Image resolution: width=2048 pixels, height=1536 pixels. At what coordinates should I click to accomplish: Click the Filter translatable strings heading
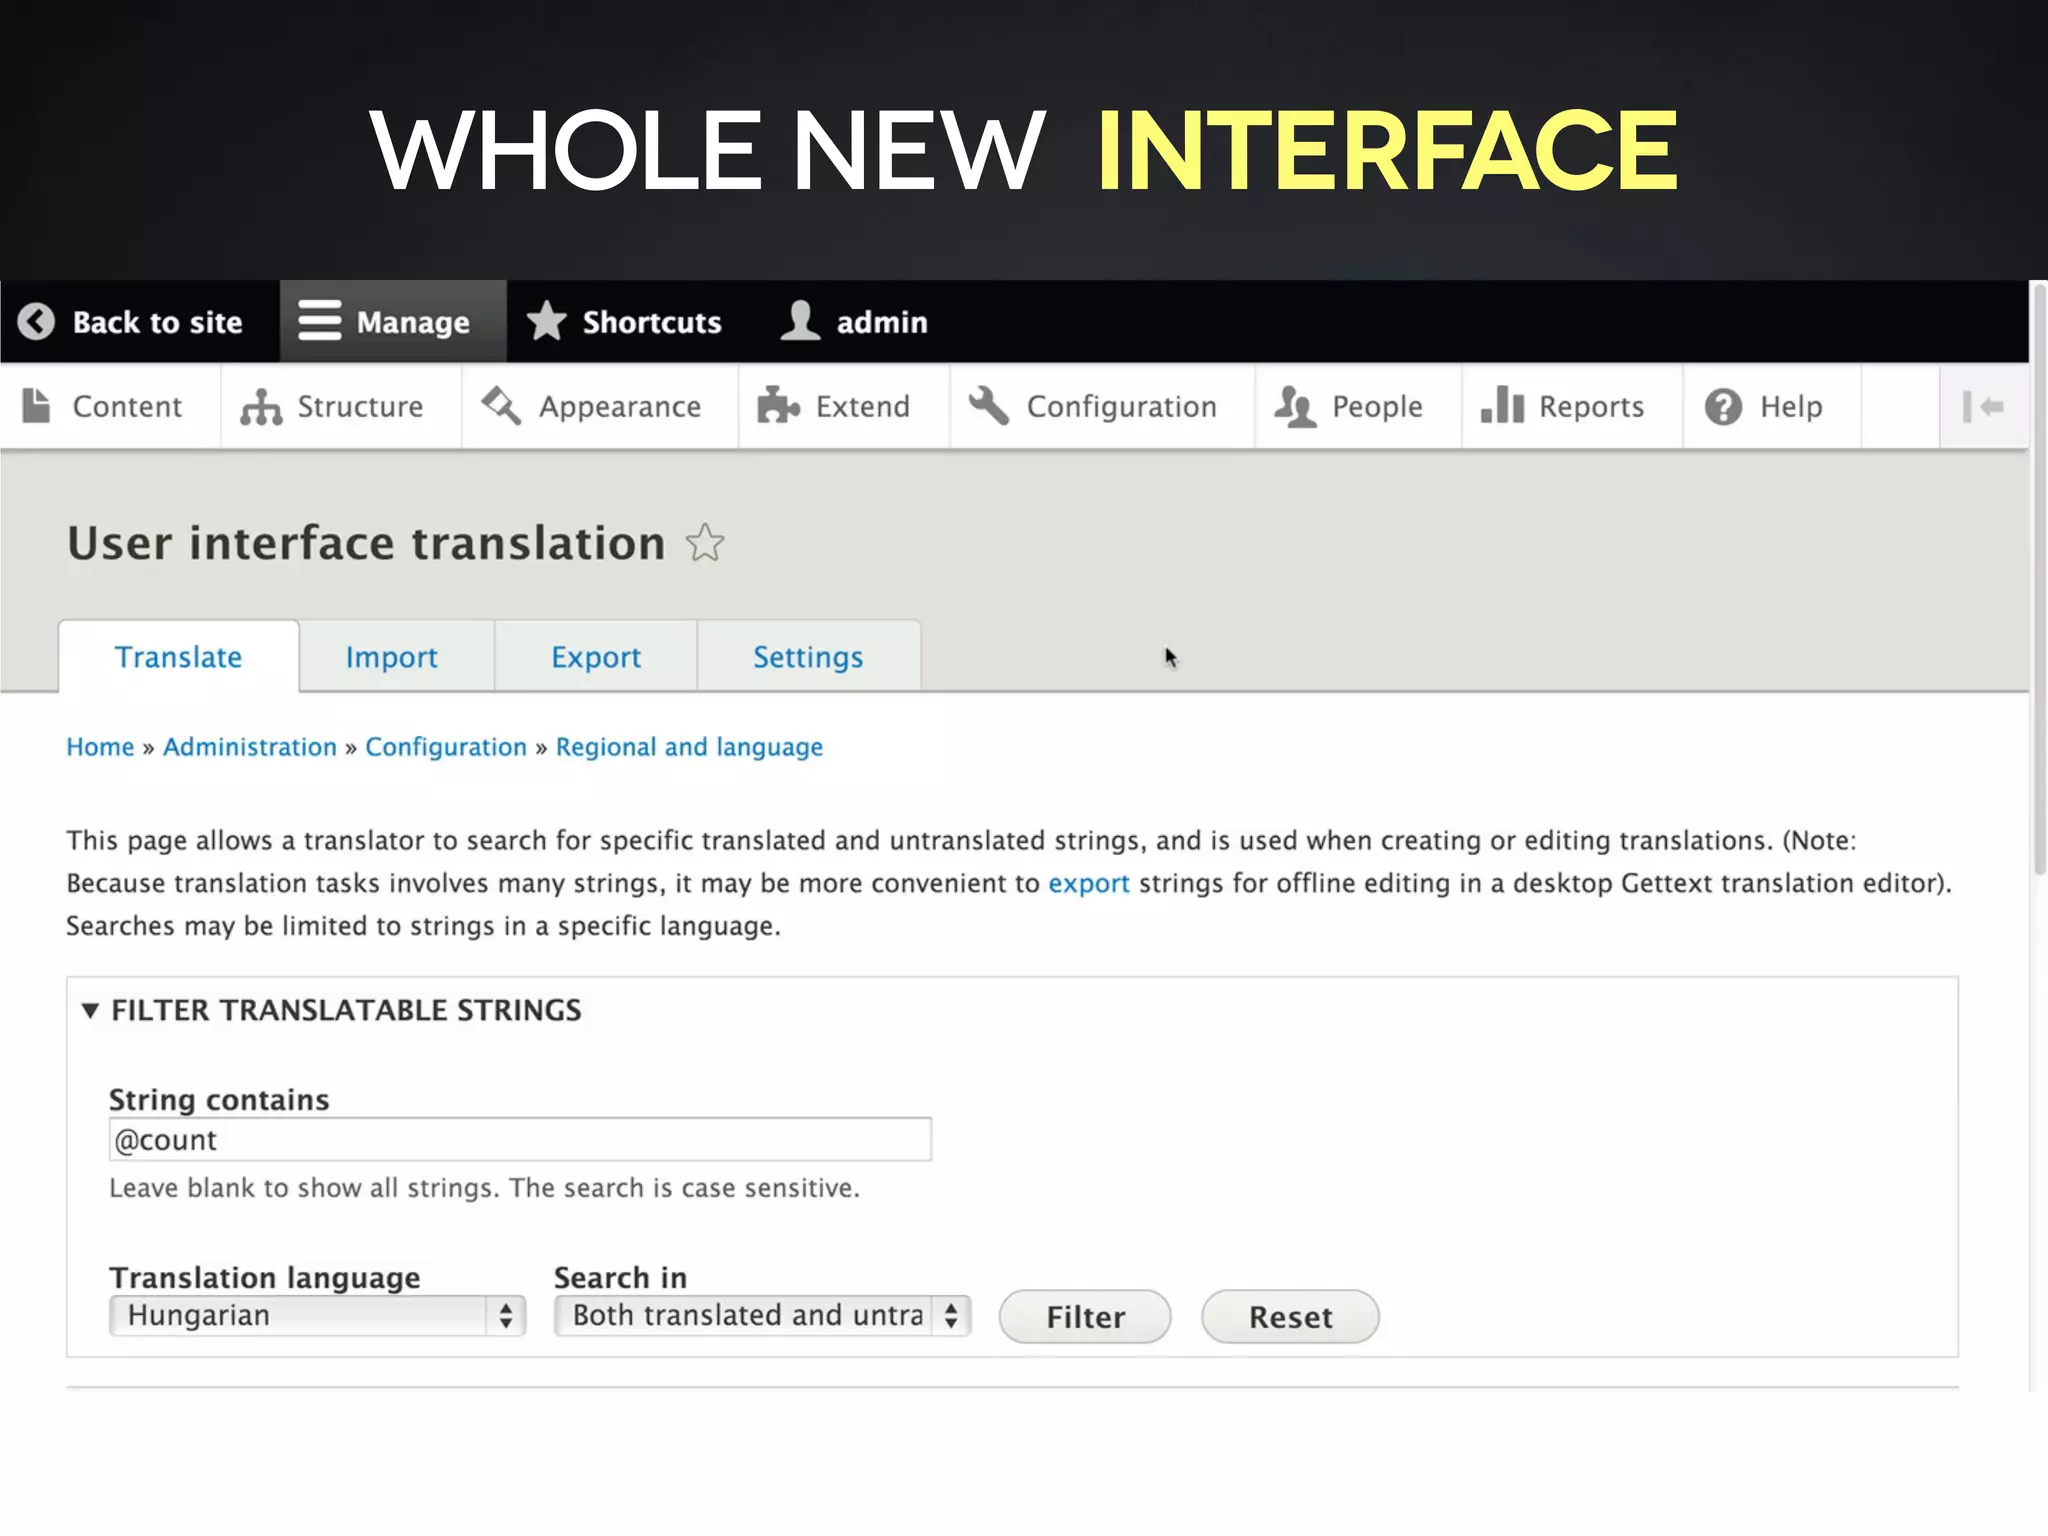coord(346,1010)
